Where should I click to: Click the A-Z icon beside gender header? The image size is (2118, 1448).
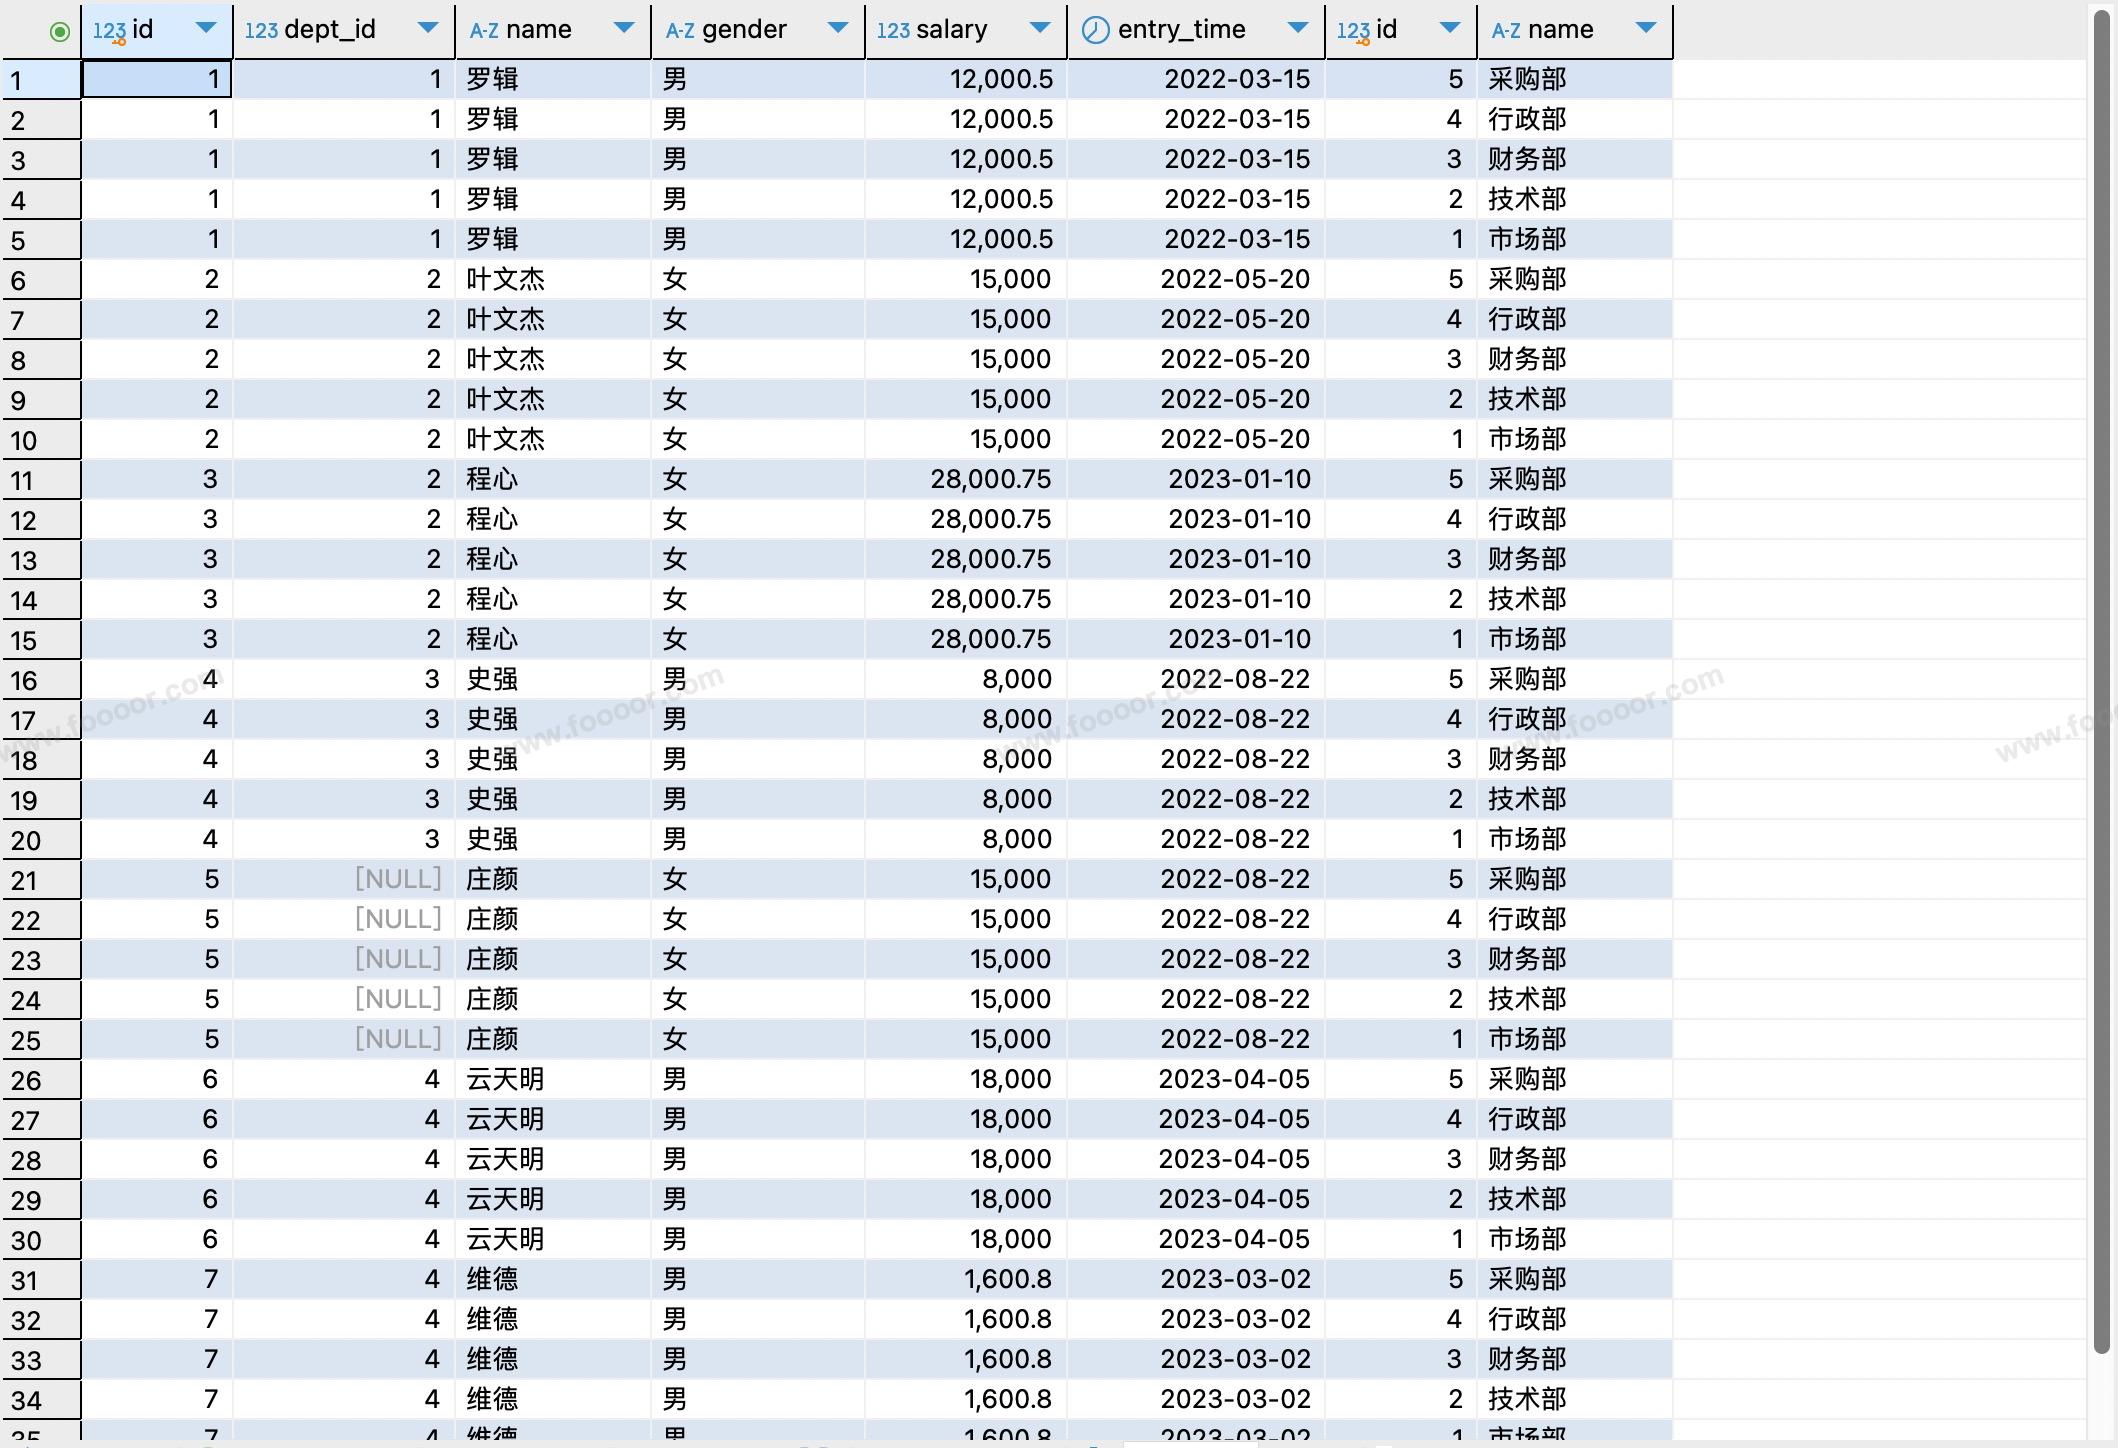pos(680,31)
